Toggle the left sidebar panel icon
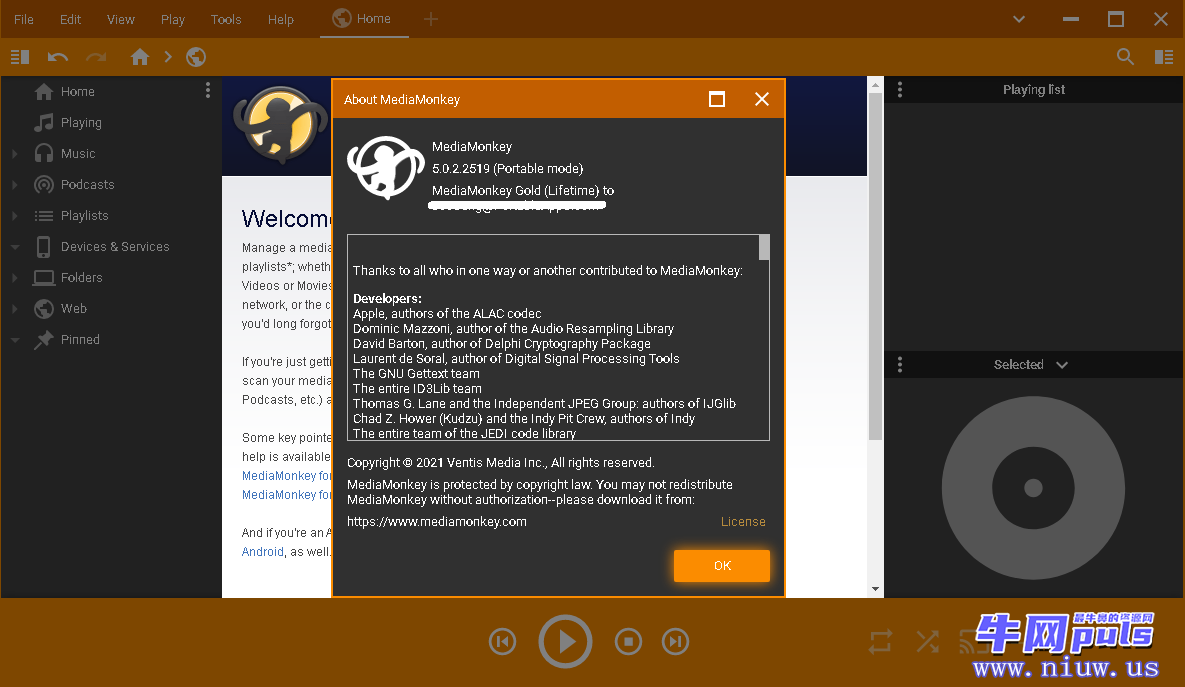The width and height of the screenshot is (1185, 687). 20,57
